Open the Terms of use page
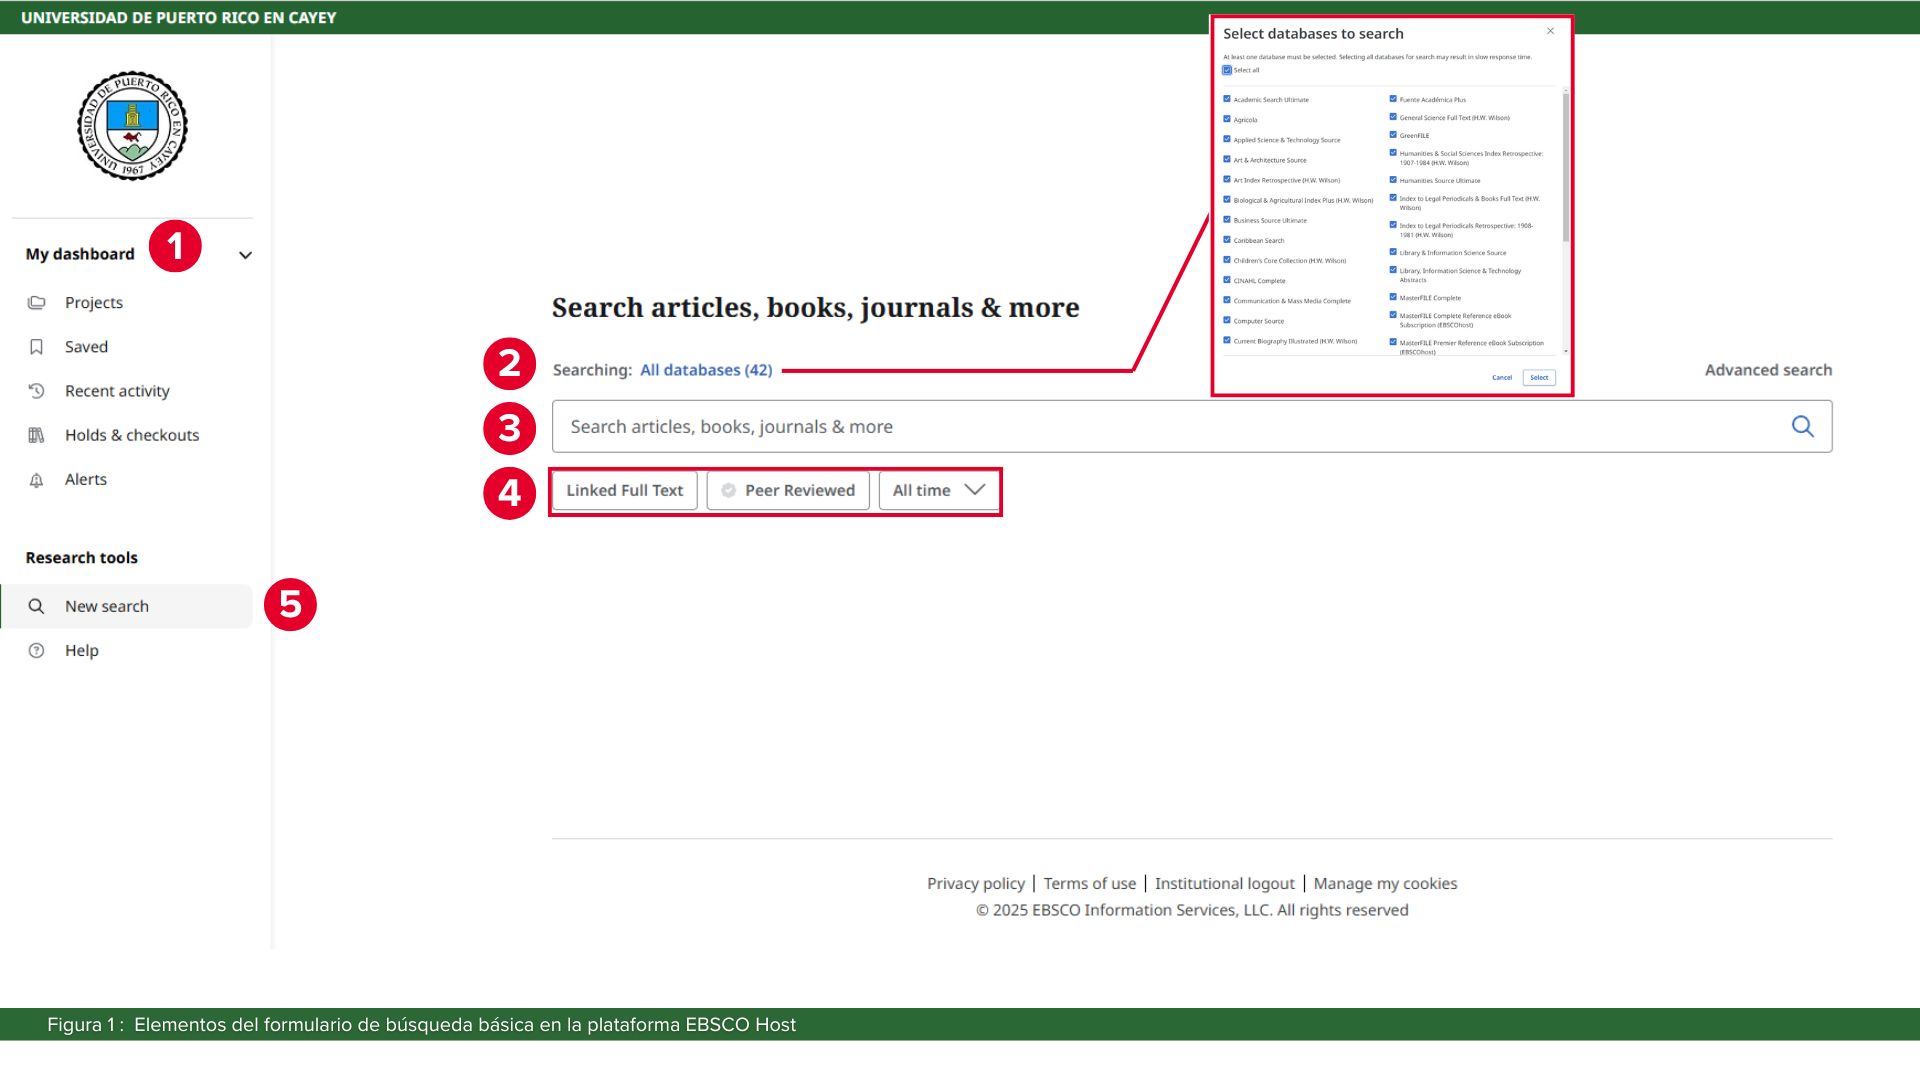The image size is (1920, 1080). [1089, 883]
